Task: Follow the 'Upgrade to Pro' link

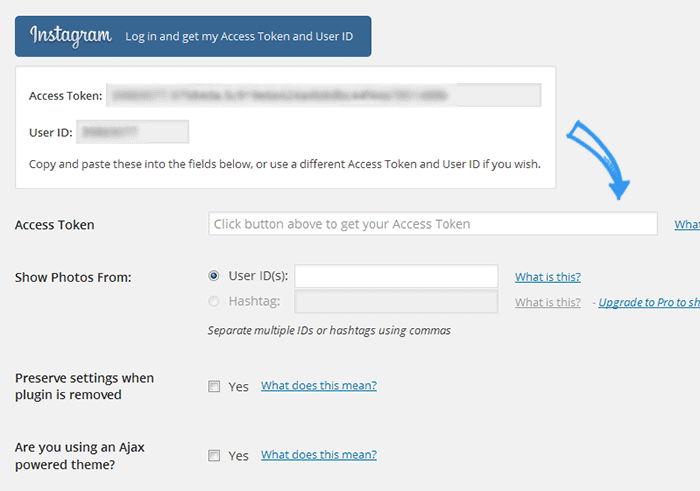Action: (x=649, y=302)
